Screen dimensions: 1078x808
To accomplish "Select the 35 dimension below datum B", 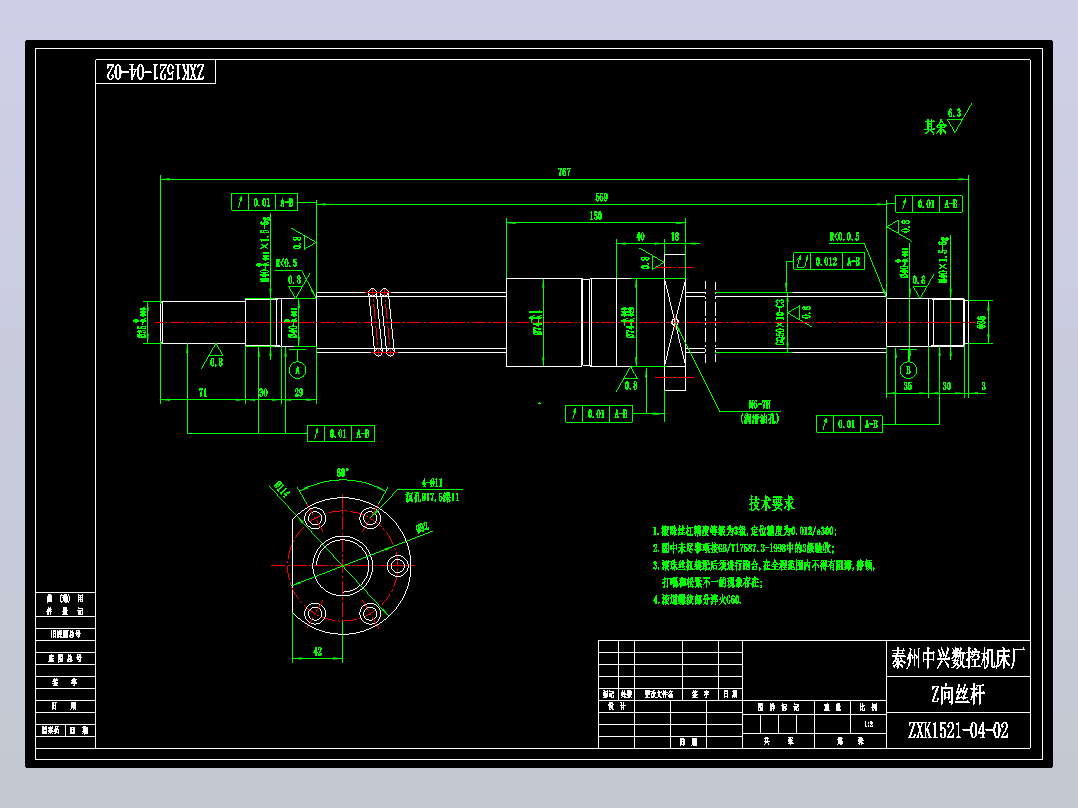I will [908, 386].
